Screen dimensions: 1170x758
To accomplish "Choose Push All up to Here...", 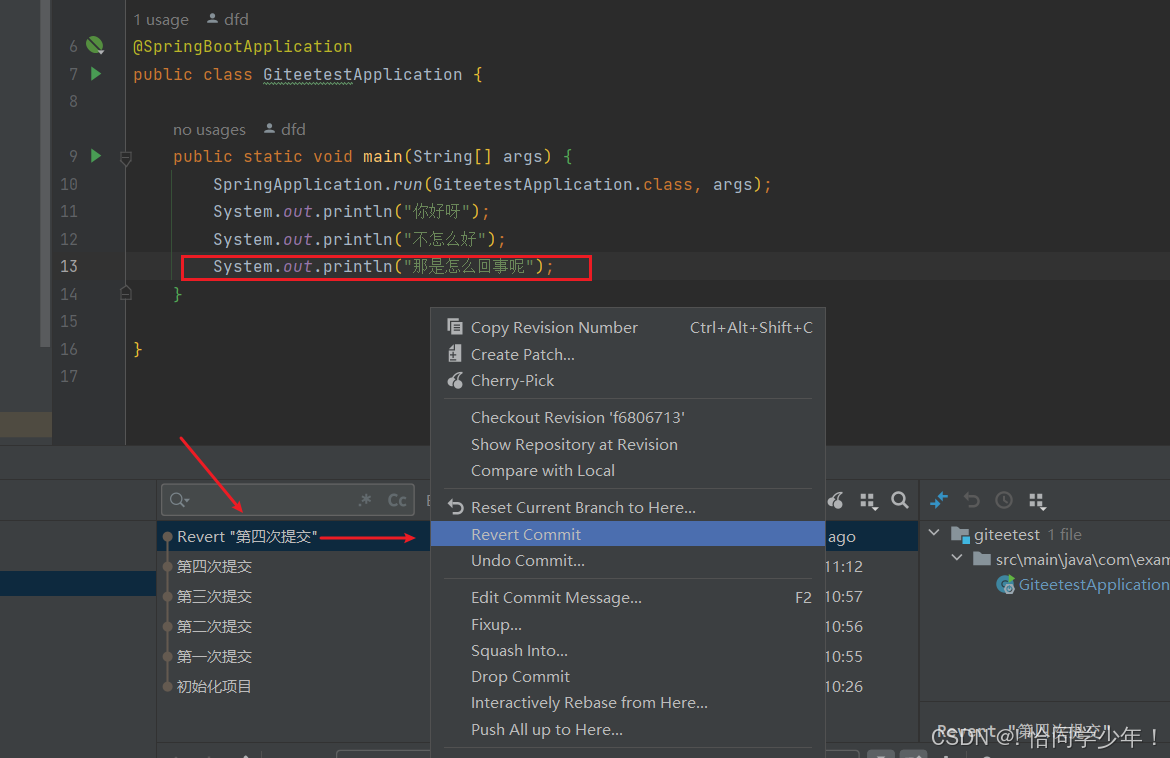I will [628, 730].
